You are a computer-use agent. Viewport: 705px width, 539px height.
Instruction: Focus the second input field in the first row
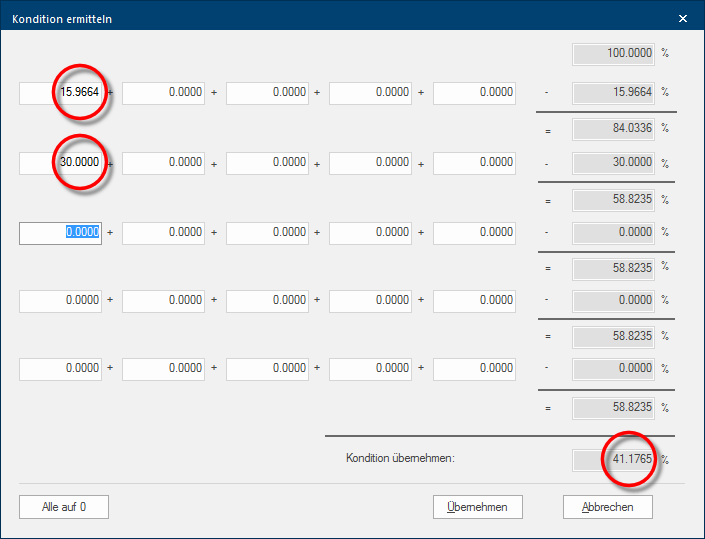pos(163,93)
